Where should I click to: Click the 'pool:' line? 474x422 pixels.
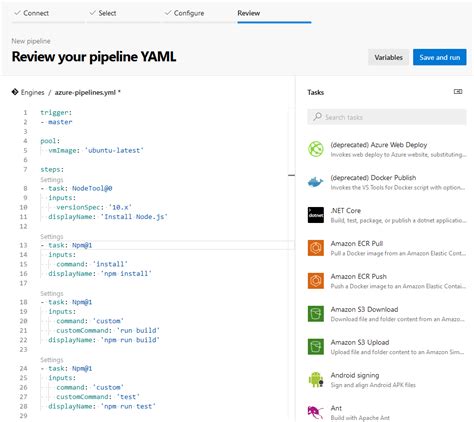tap(50, 141)
